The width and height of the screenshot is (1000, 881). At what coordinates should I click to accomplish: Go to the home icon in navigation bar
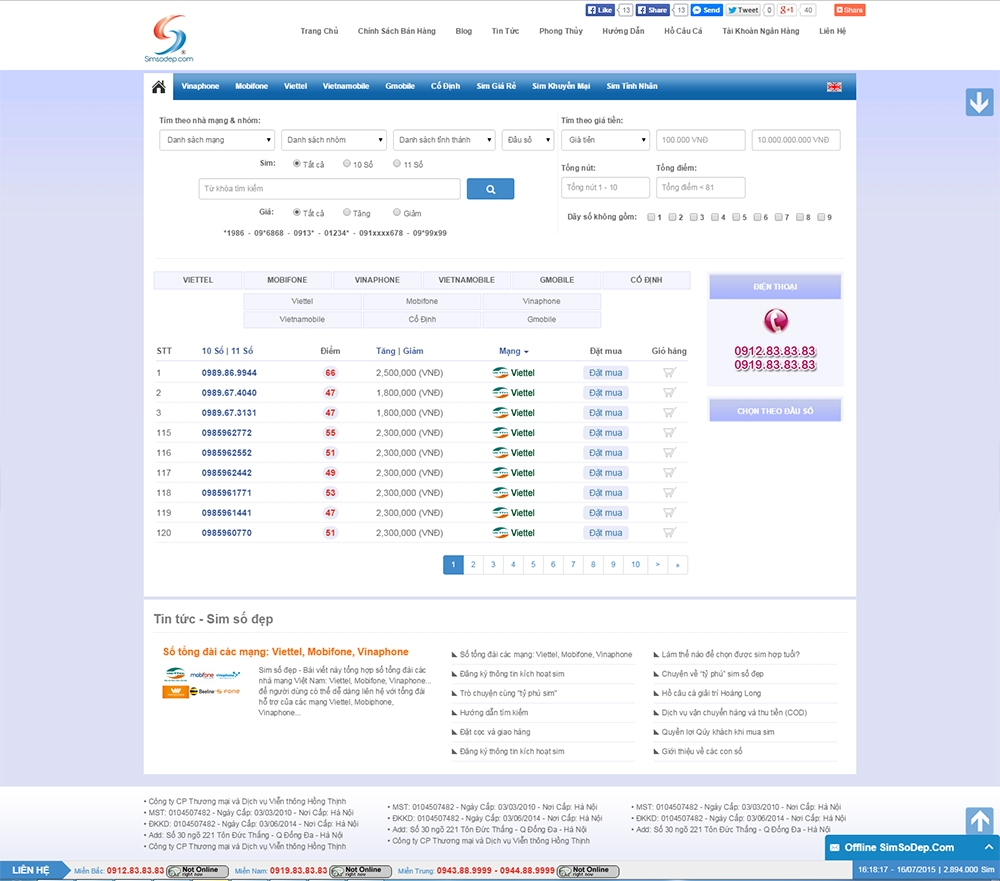159,87
